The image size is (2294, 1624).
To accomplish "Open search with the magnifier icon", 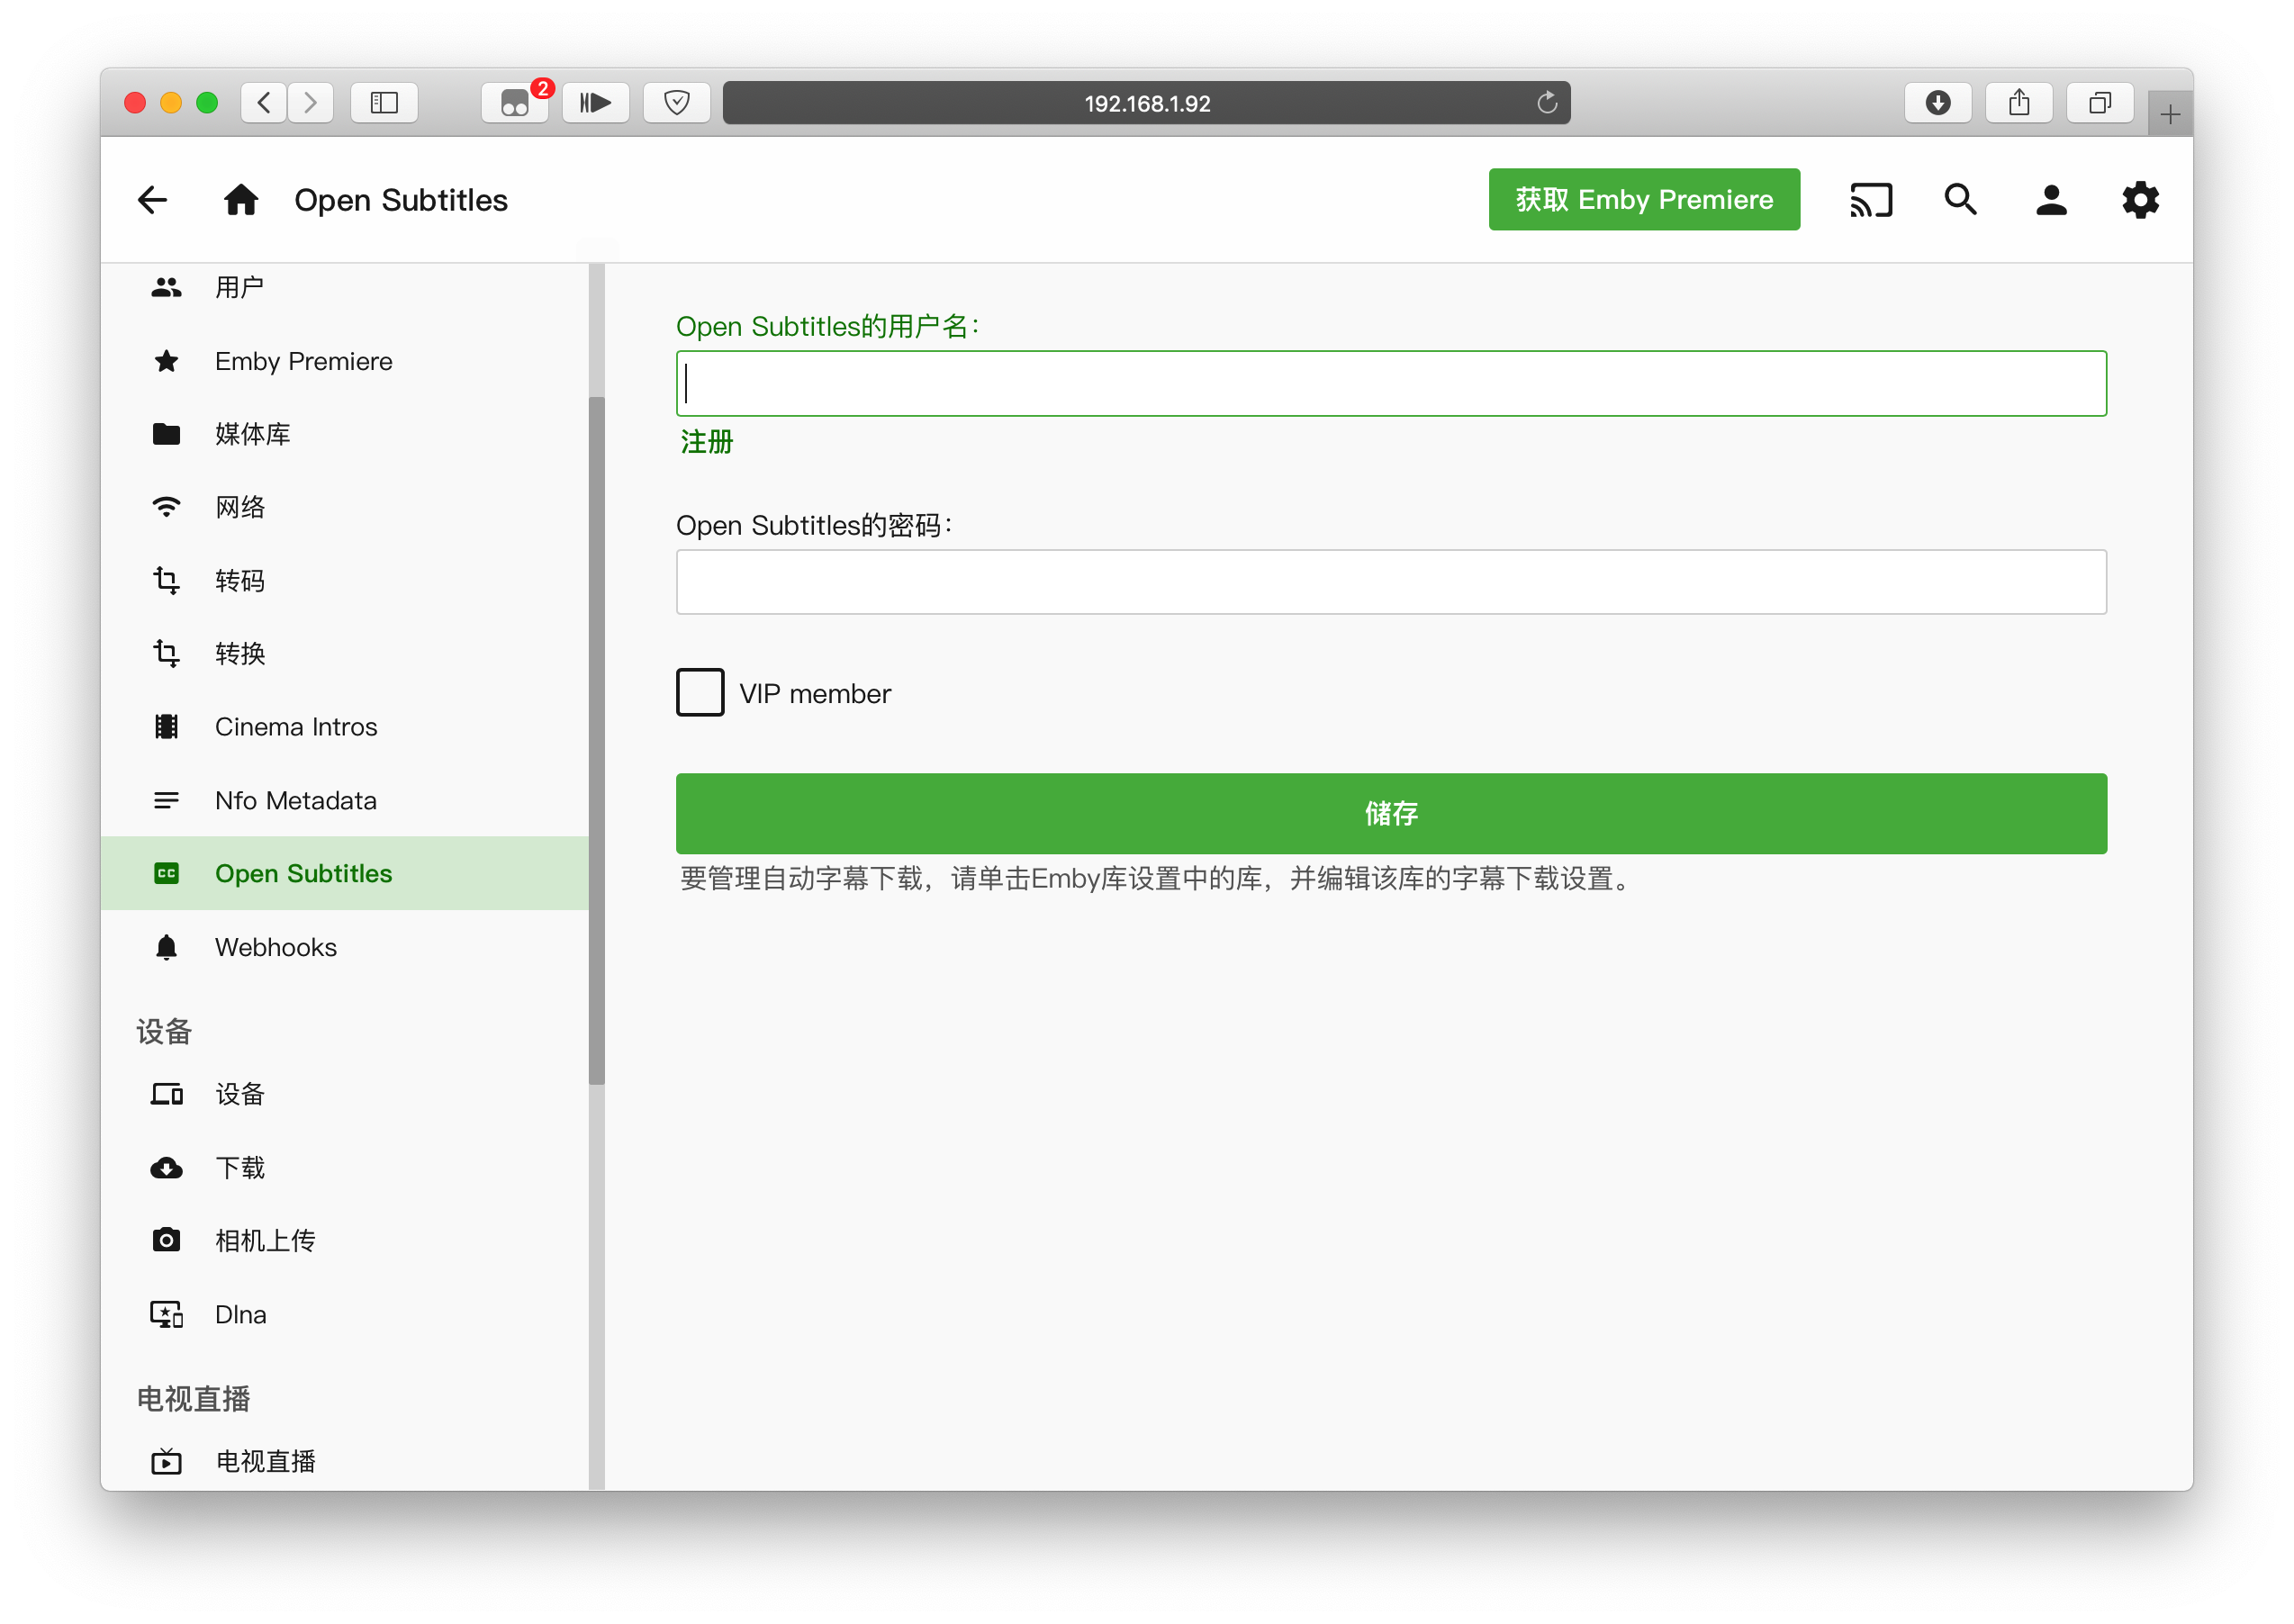I will 1960,200.
